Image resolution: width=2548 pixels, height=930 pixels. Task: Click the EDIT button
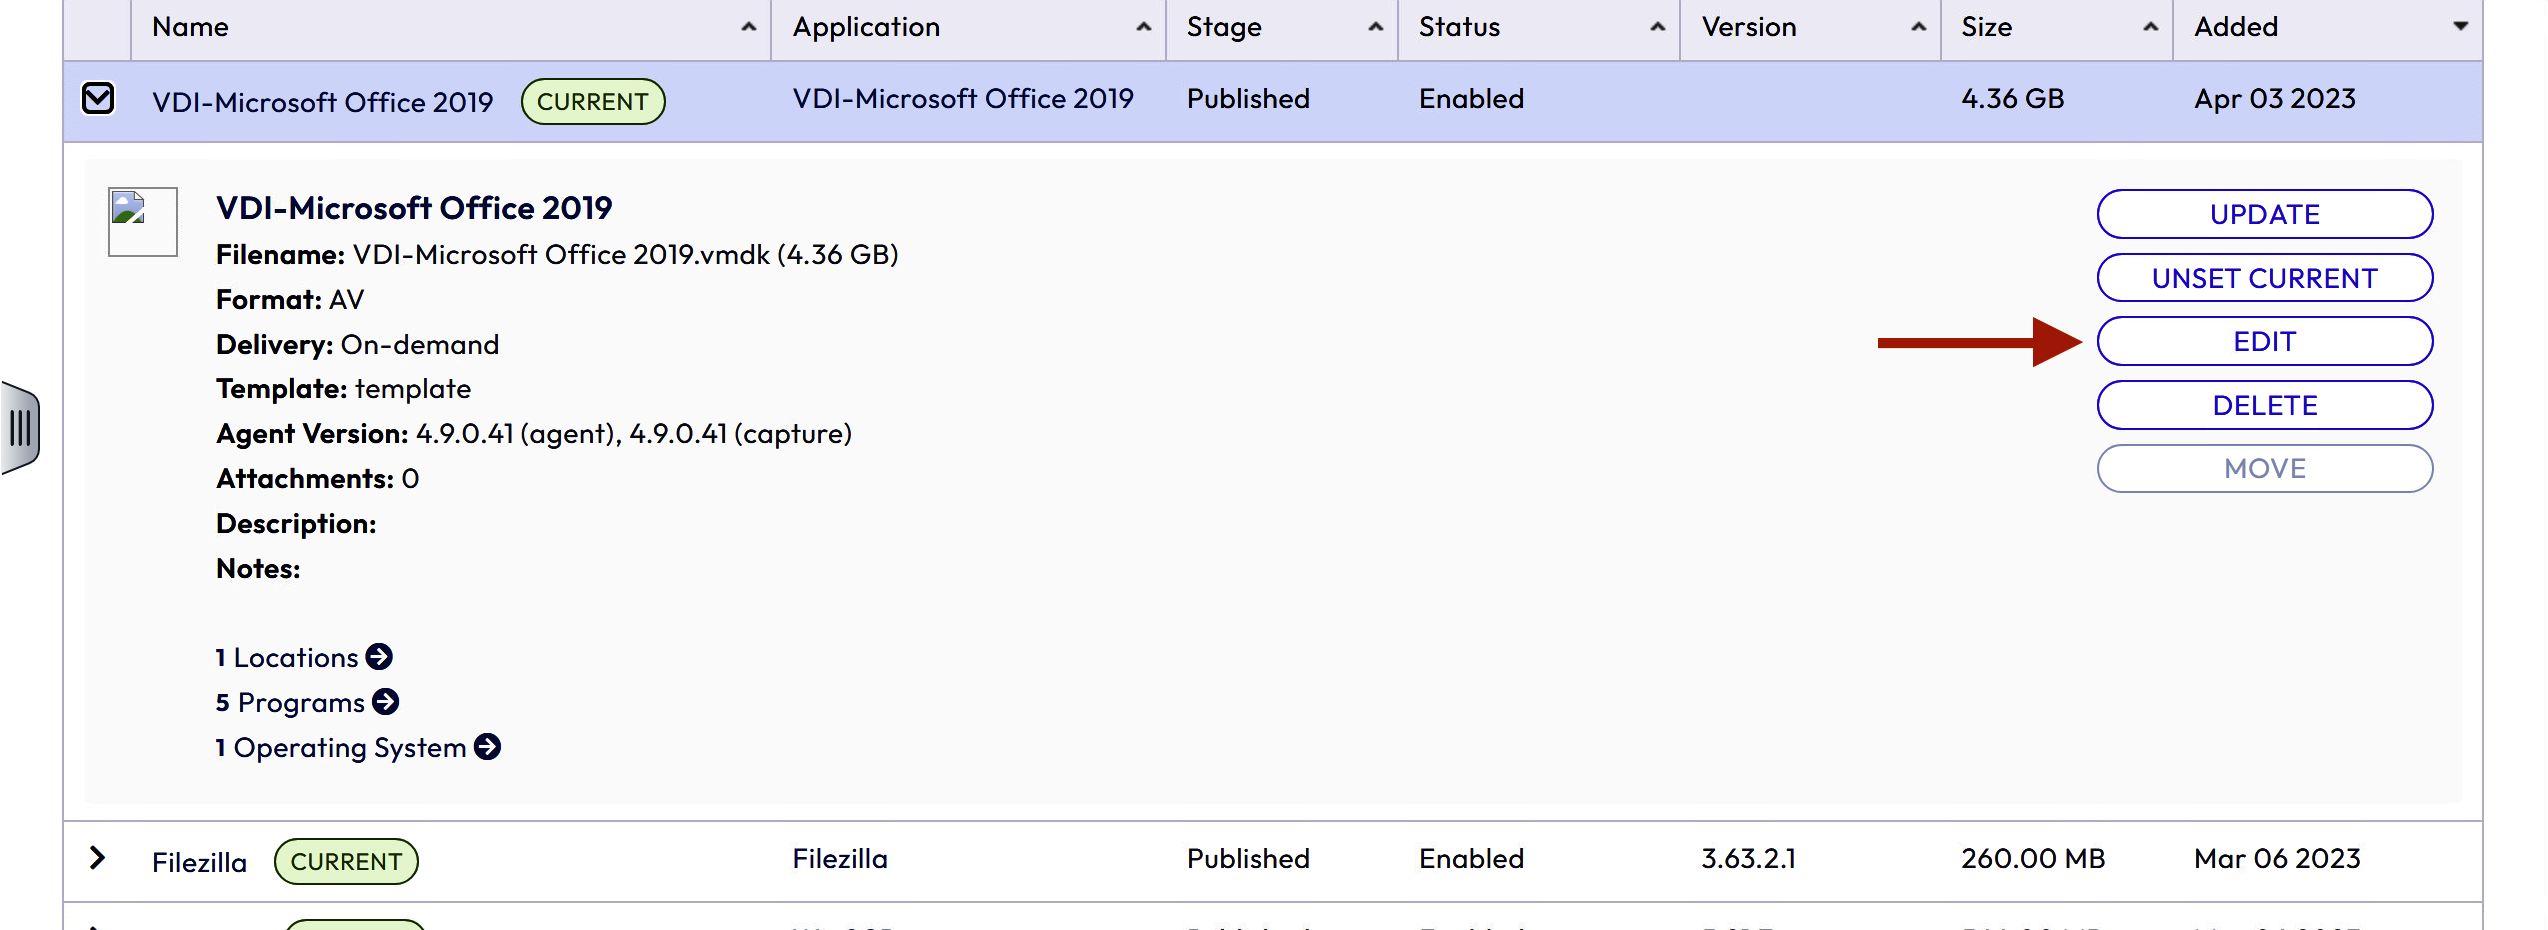point(2264,342)
